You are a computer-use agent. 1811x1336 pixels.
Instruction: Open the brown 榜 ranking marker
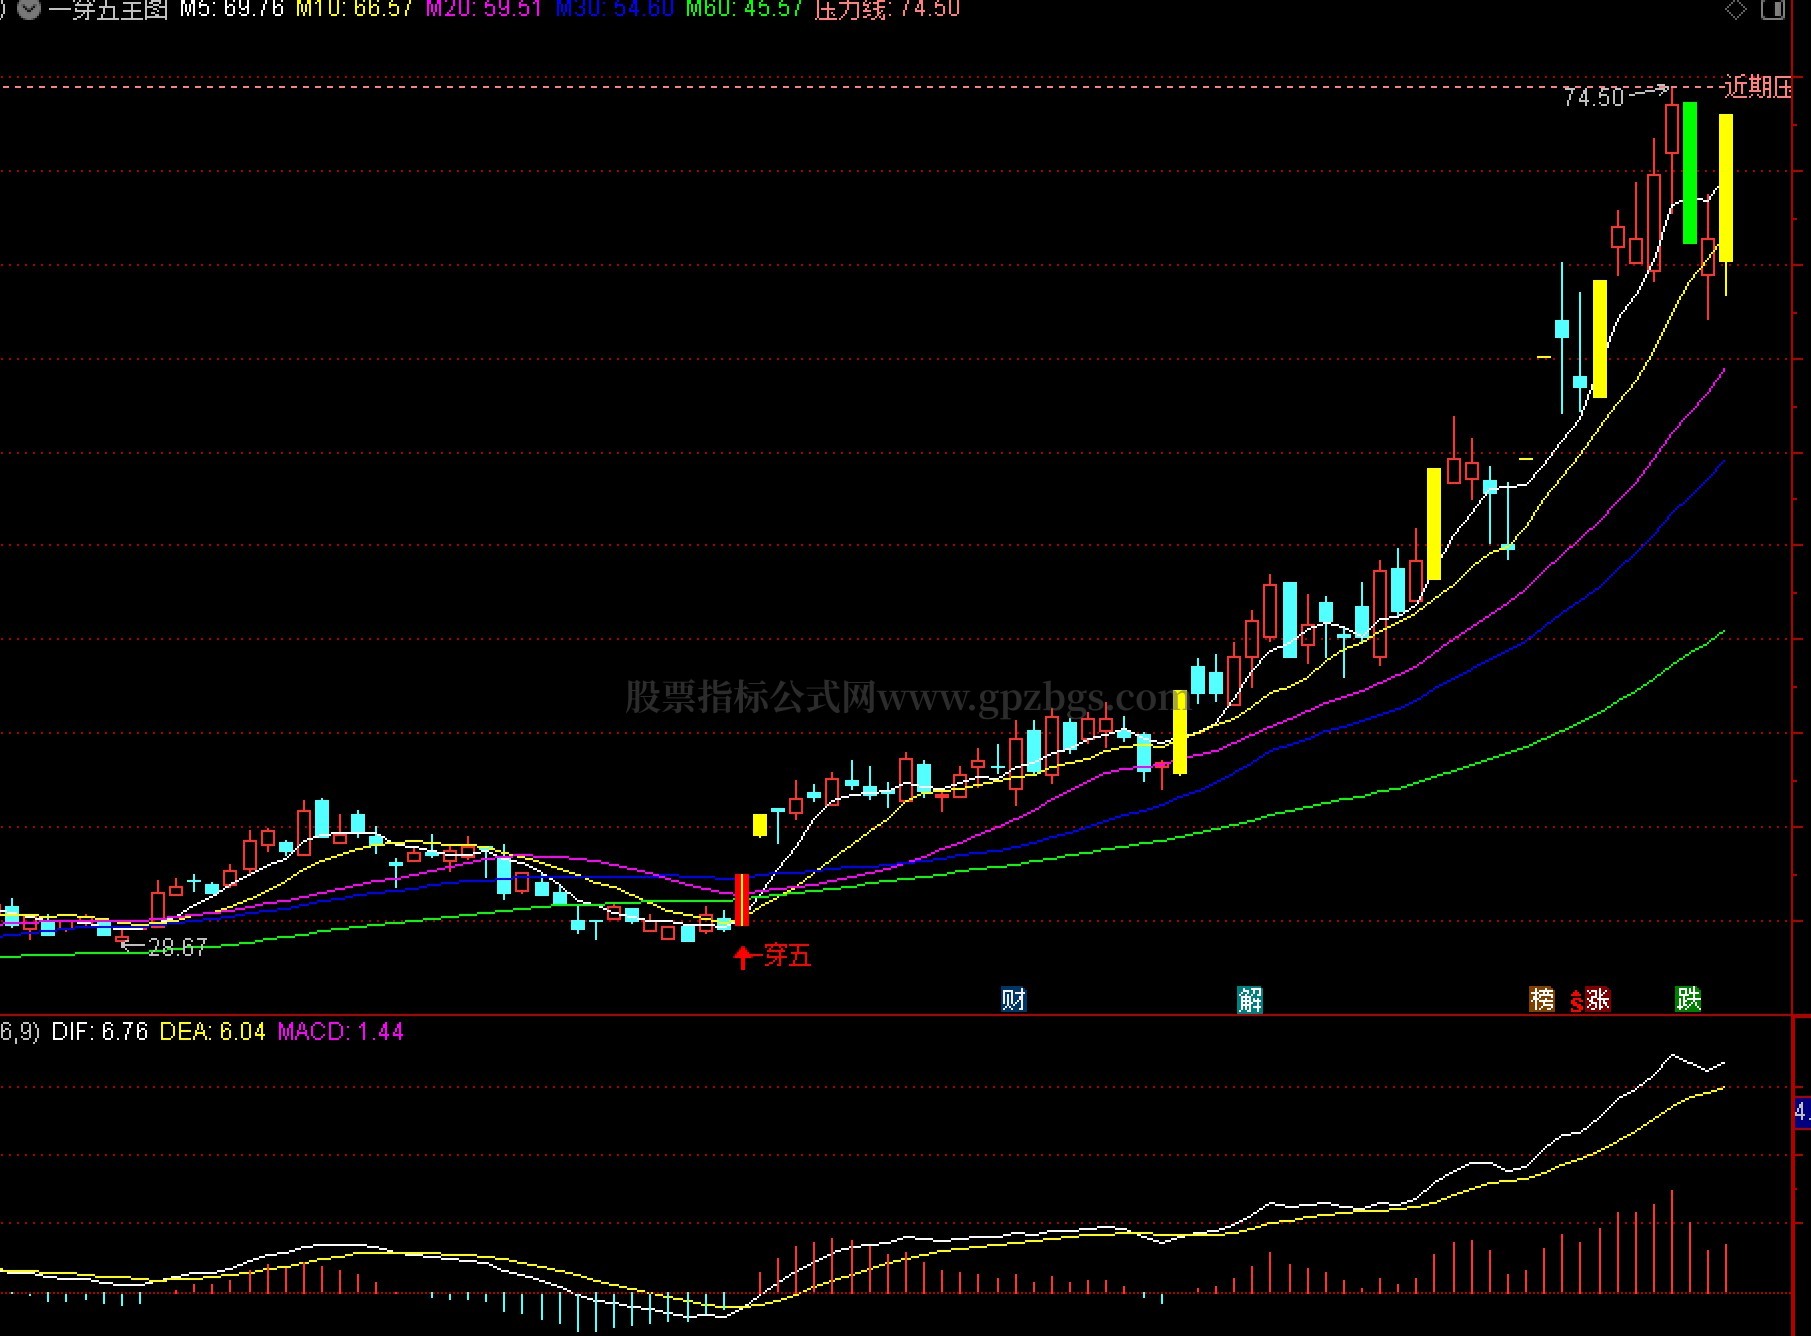pyautogui.click(x=1542, y=999)
